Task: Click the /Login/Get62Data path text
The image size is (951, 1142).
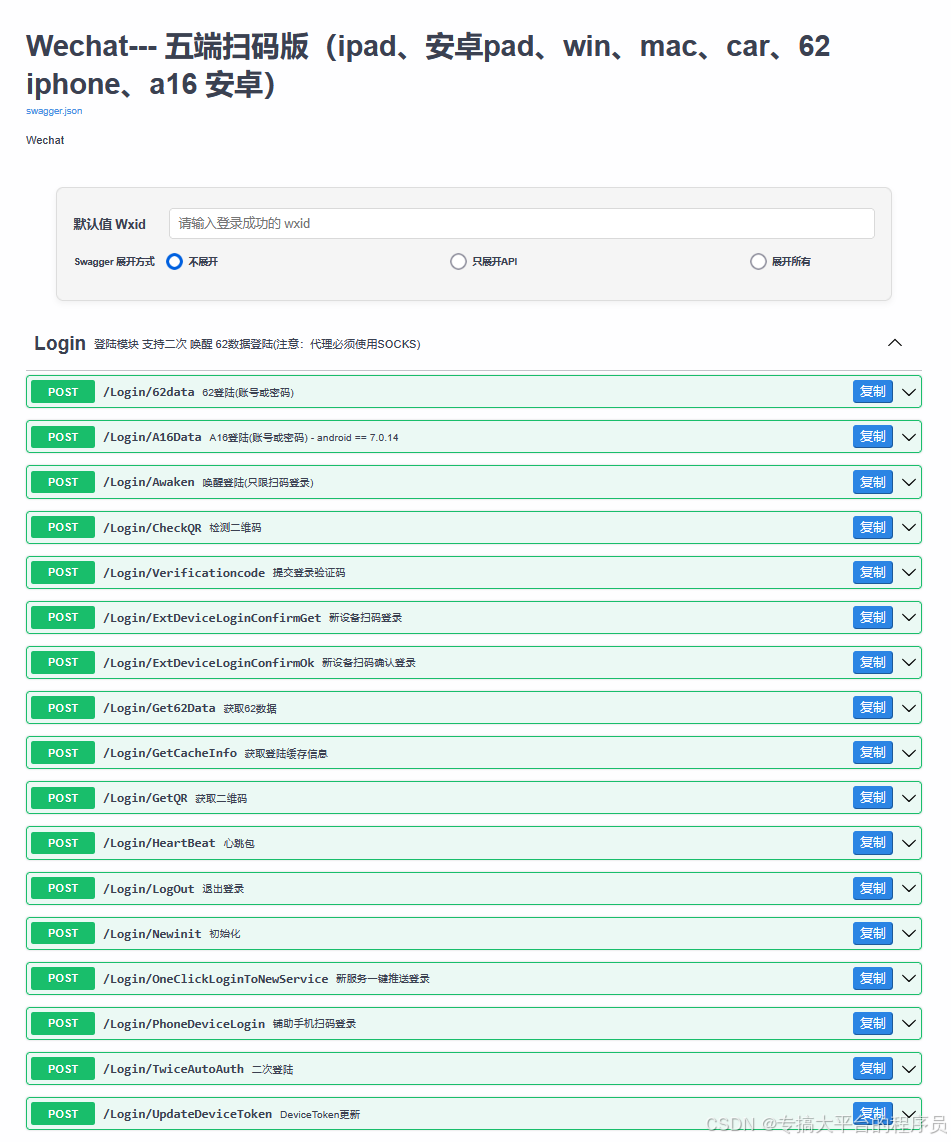Action: pos(159,708)
